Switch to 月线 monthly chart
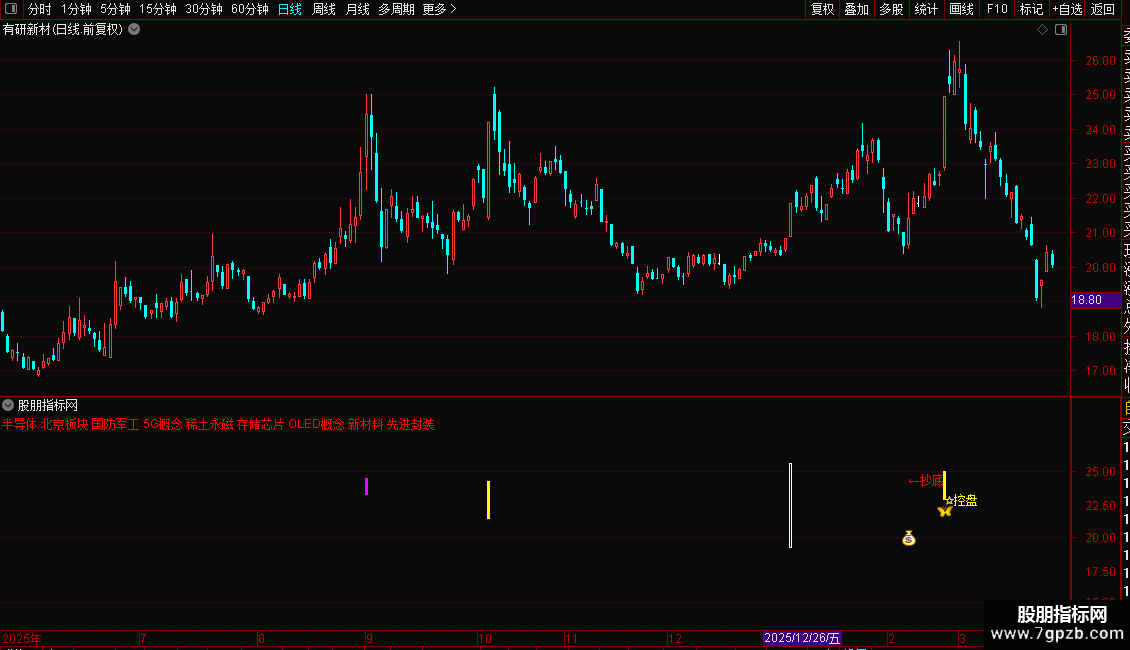 click(357, 9)
